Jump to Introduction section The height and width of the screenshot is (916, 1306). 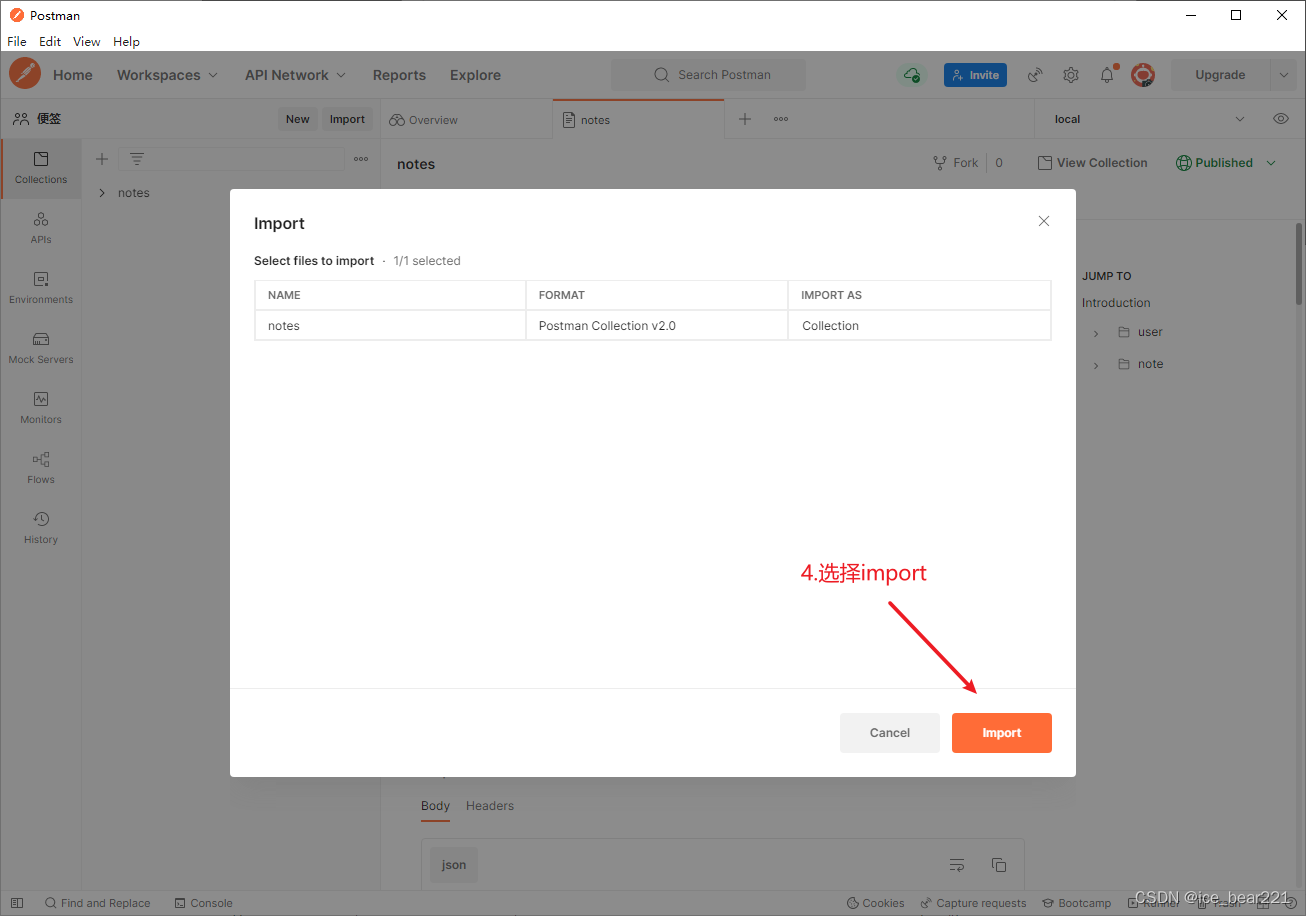tap(1116, 303)
